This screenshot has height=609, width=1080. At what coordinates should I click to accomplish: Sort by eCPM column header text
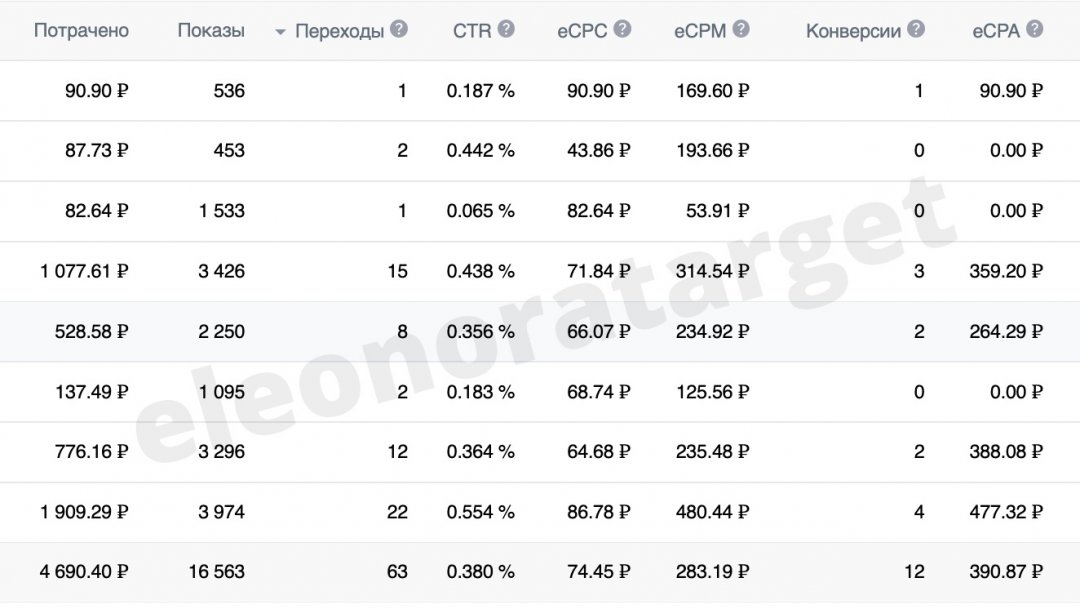[x=700, y=31]
